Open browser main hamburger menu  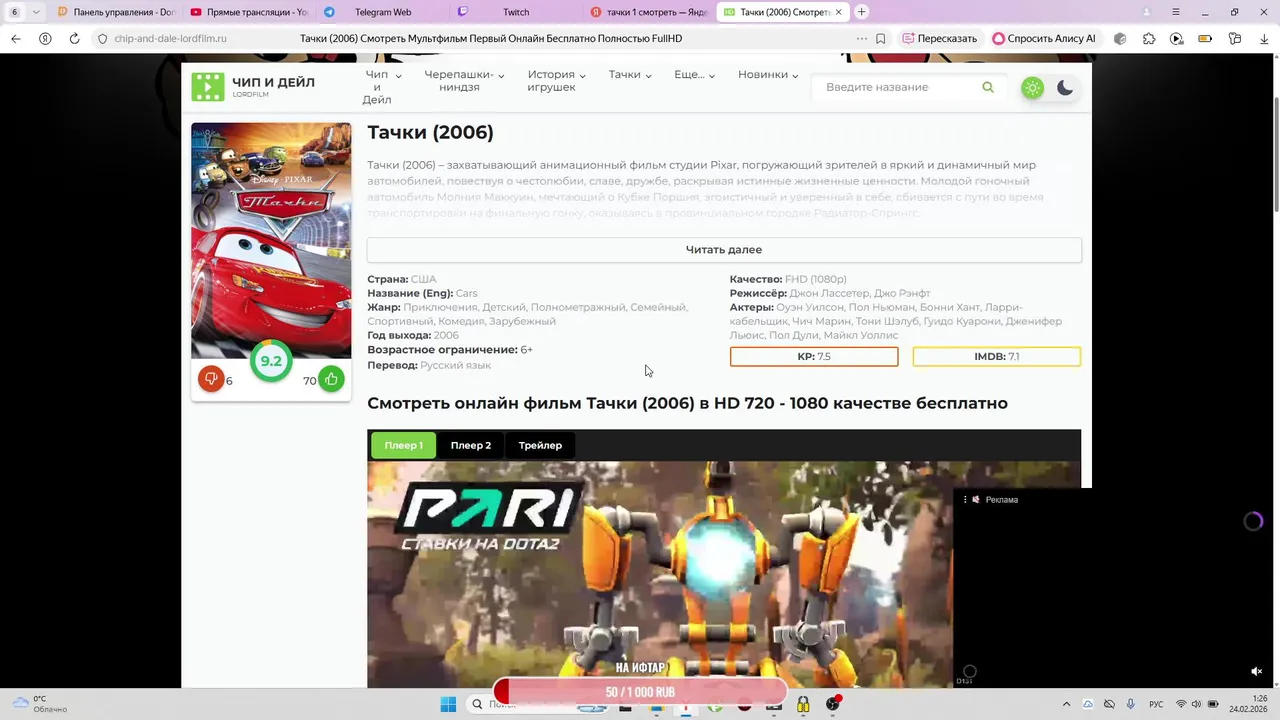pyautogui.click(x=1176, y=12)
